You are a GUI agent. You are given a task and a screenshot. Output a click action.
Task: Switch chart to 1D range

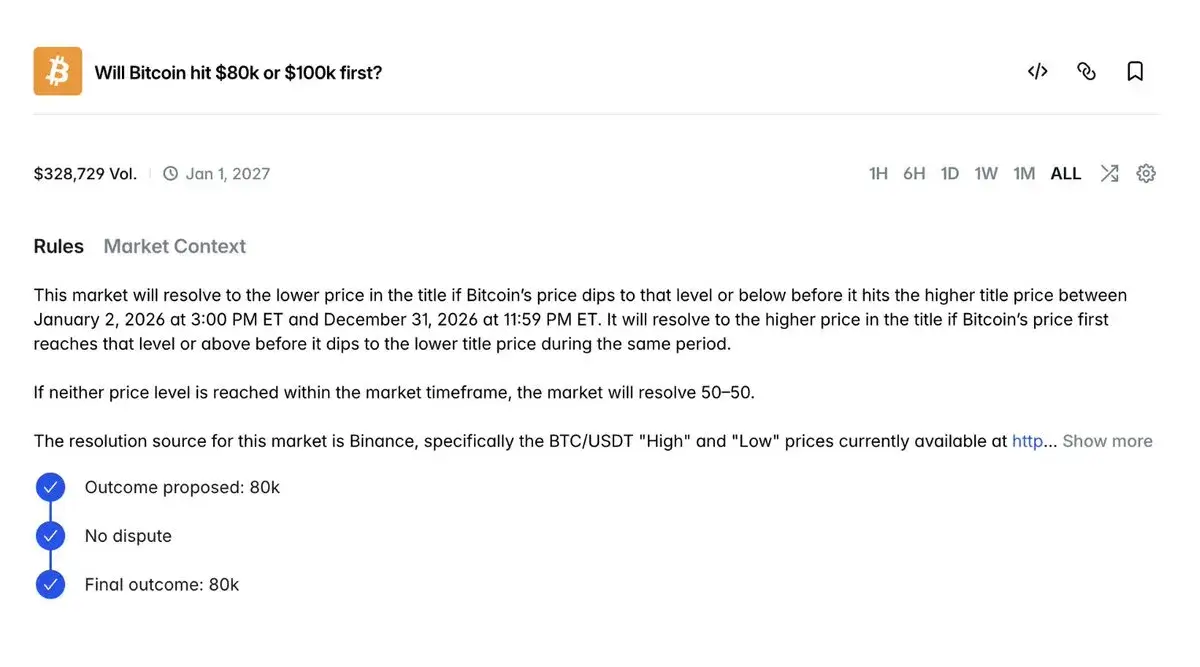950,174
